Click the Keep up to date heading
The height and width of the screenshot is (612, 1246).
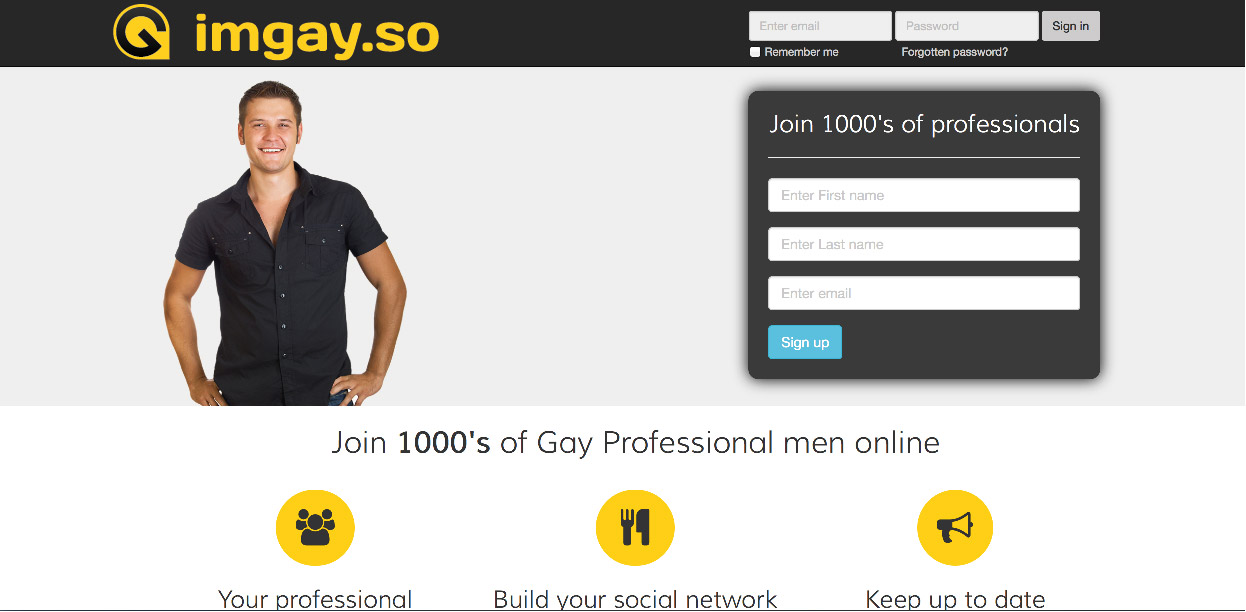pos(955,599)
